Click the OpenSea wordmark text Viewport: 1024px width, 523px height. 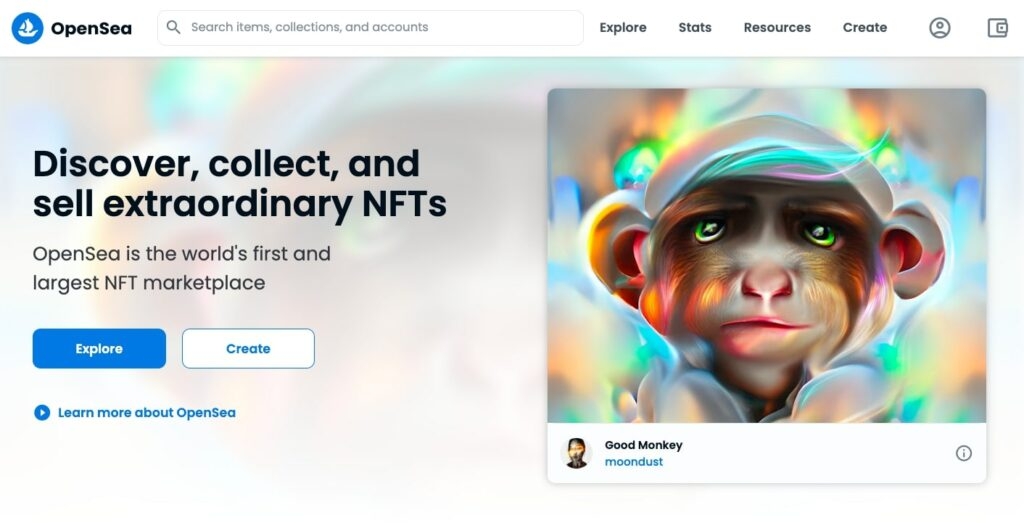click(91, 28)
